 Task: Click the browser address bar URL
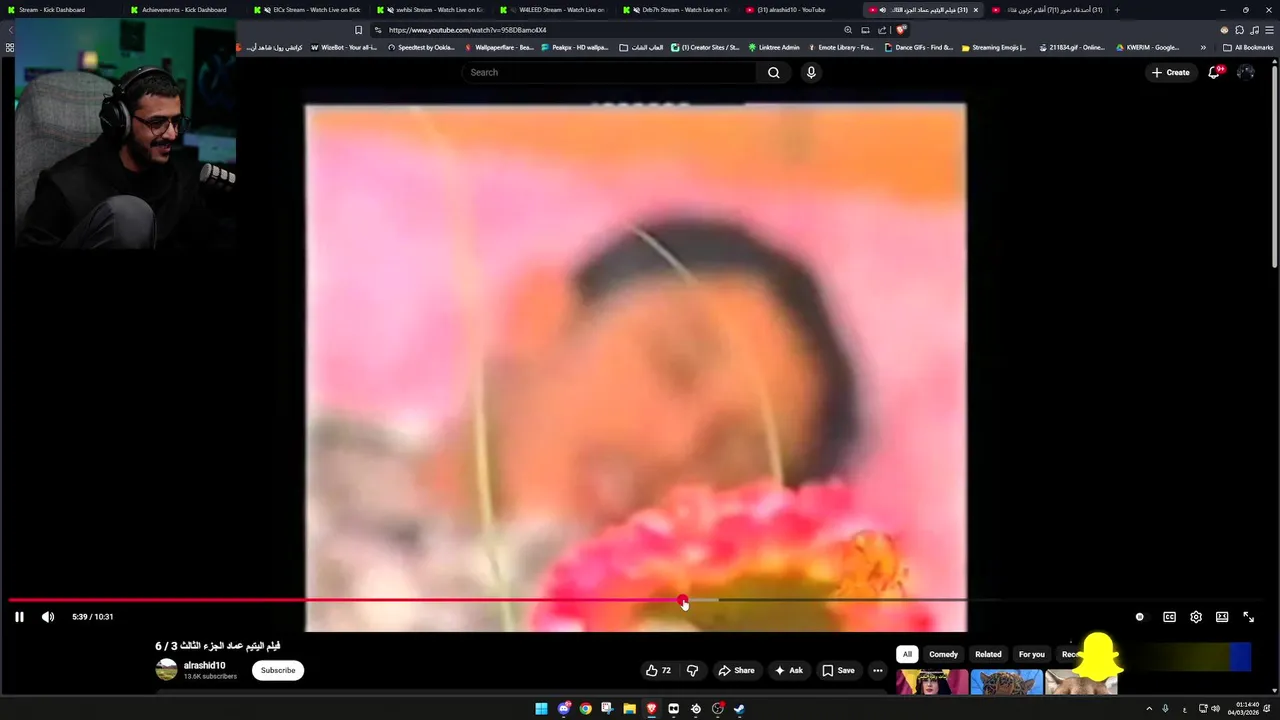click(x=467, y=30)
